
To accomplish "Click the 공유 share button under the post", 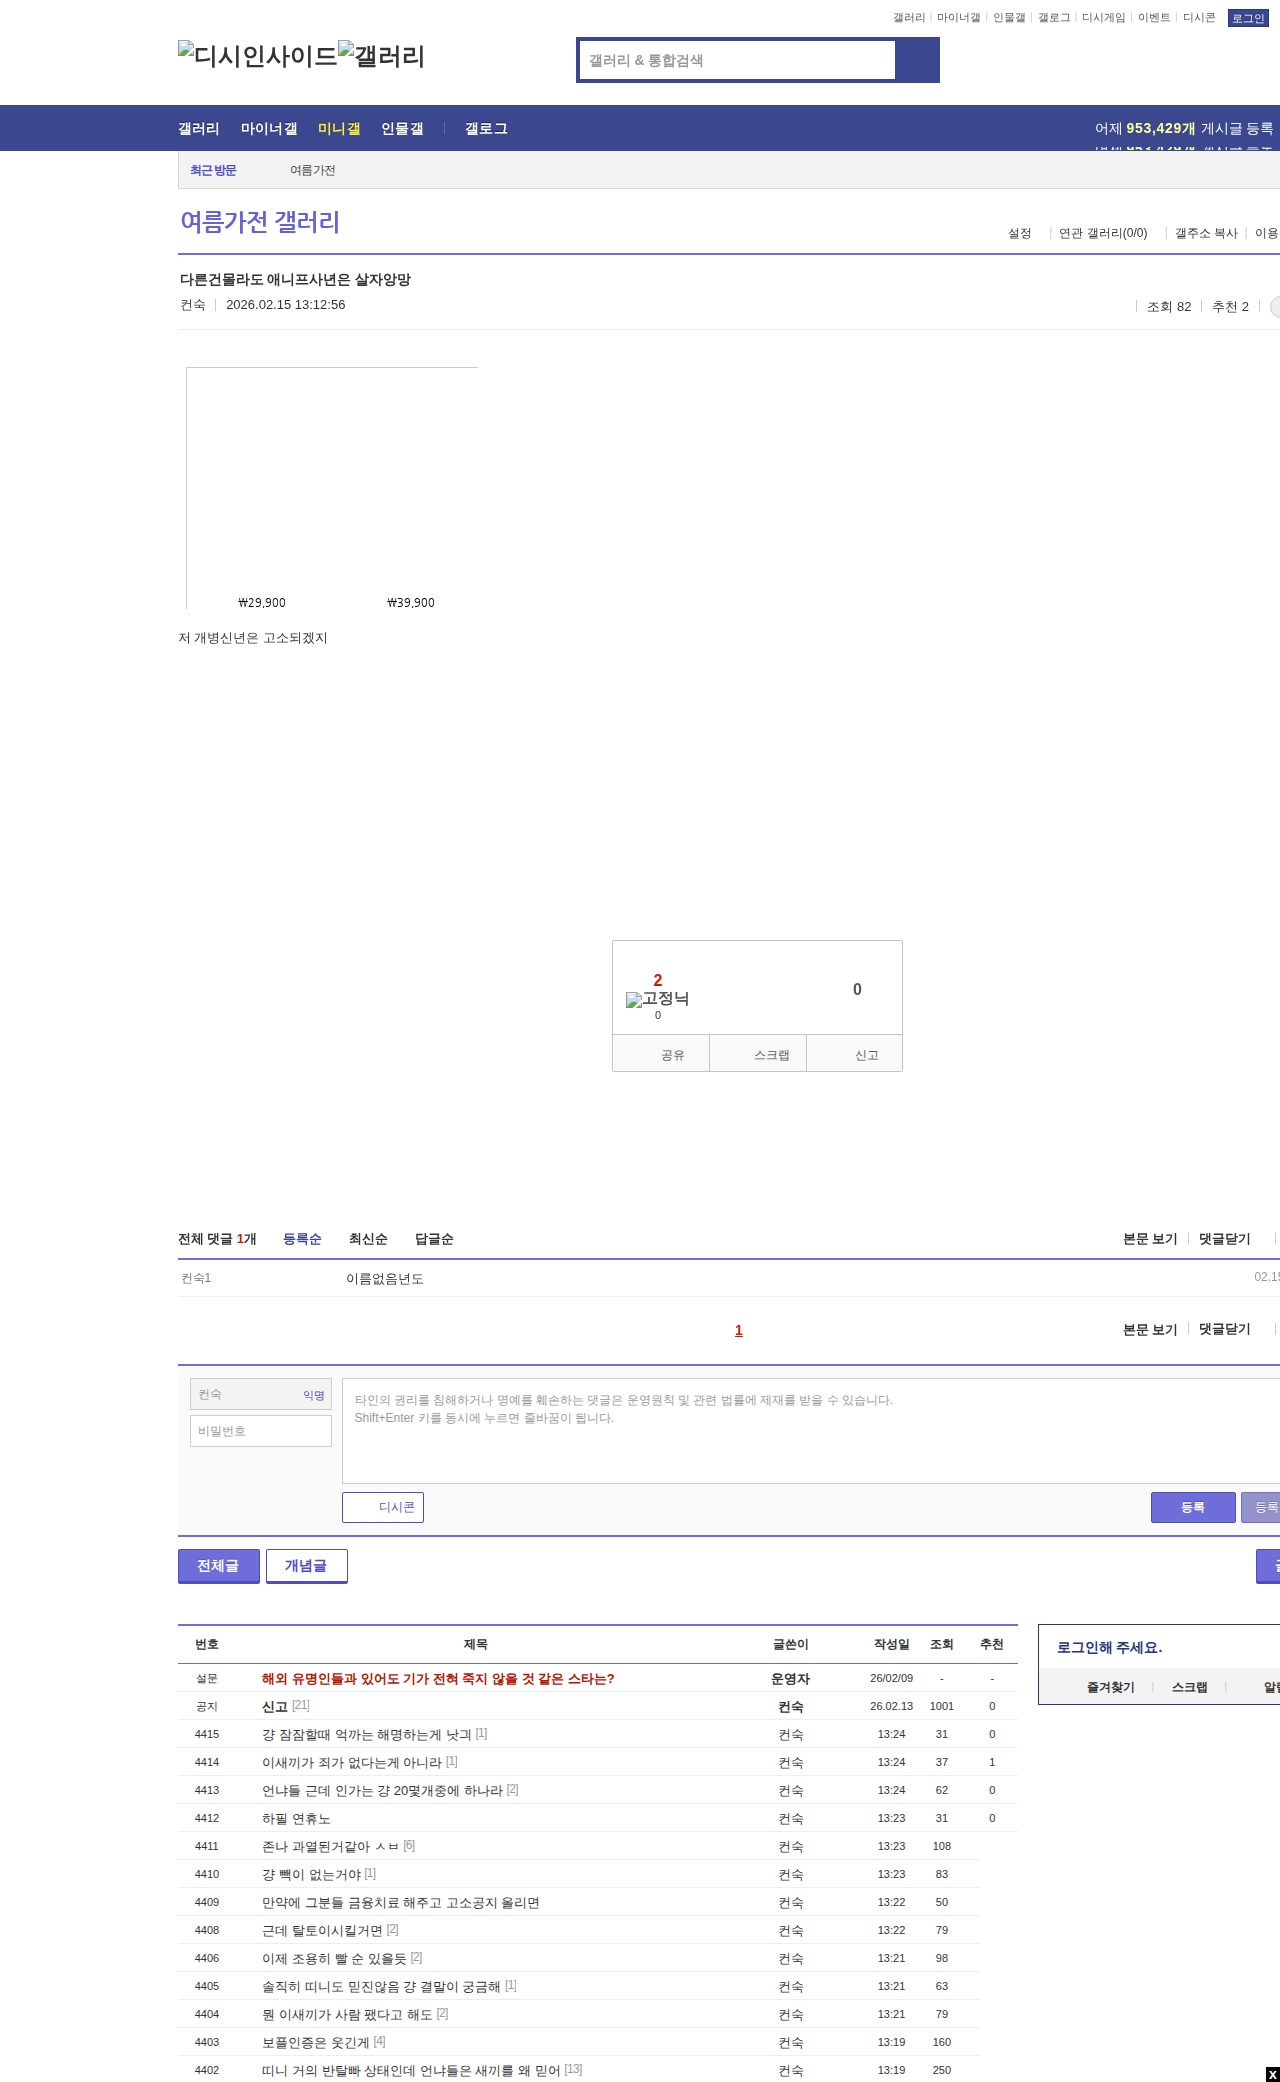I will click(x=661, y=1054).
